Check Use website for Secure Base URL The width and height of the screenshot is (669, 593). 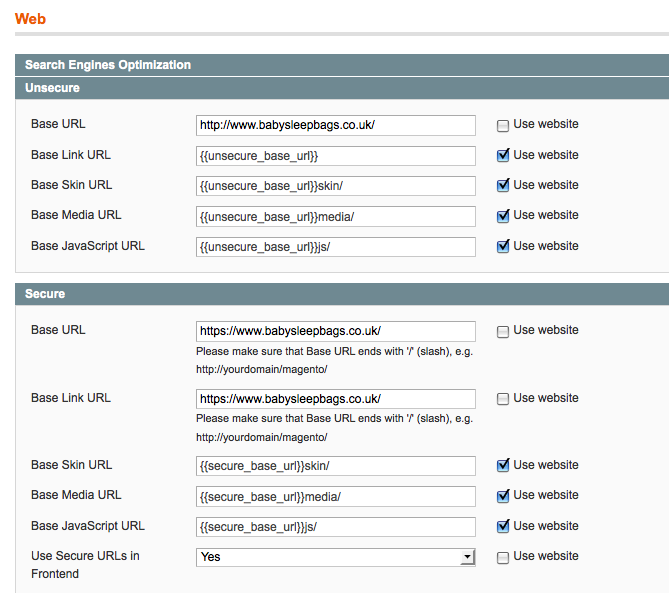click(x=503, y=331)
